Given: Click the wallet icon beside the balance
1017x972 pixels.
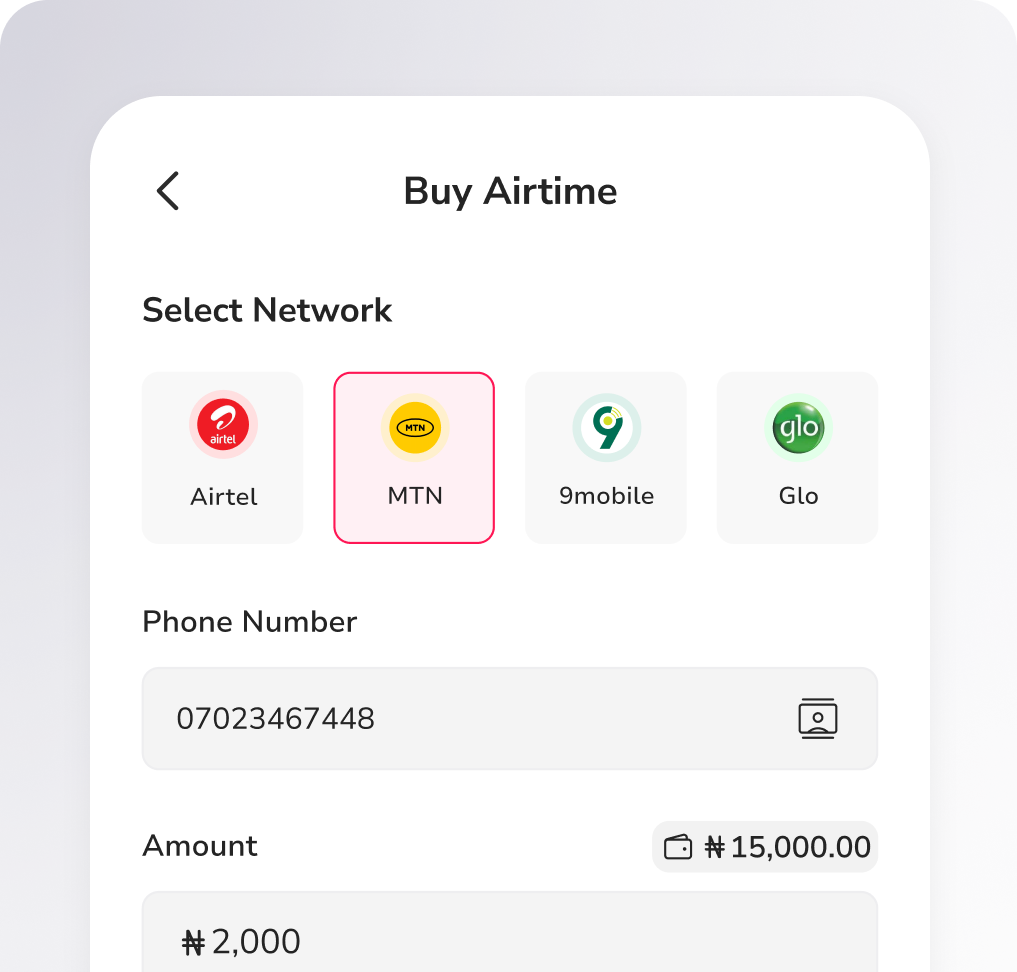Looking at the screenshot, I should point(679,848).
